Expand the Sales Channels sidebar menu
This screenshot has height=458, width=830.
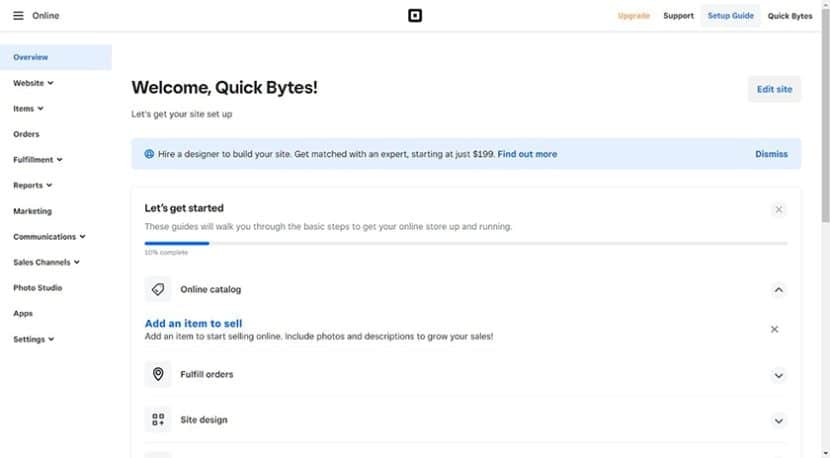click(46, 262)
